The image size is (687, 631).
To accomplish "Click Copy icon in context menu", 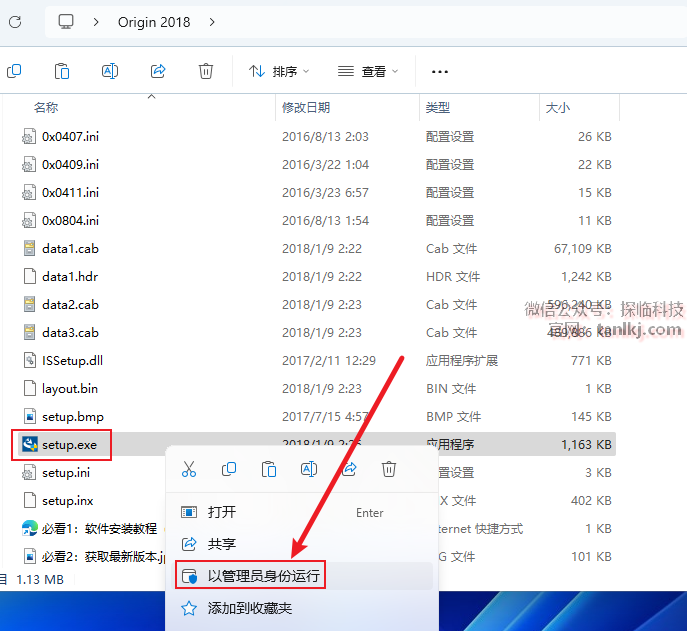I will (229, 469).
